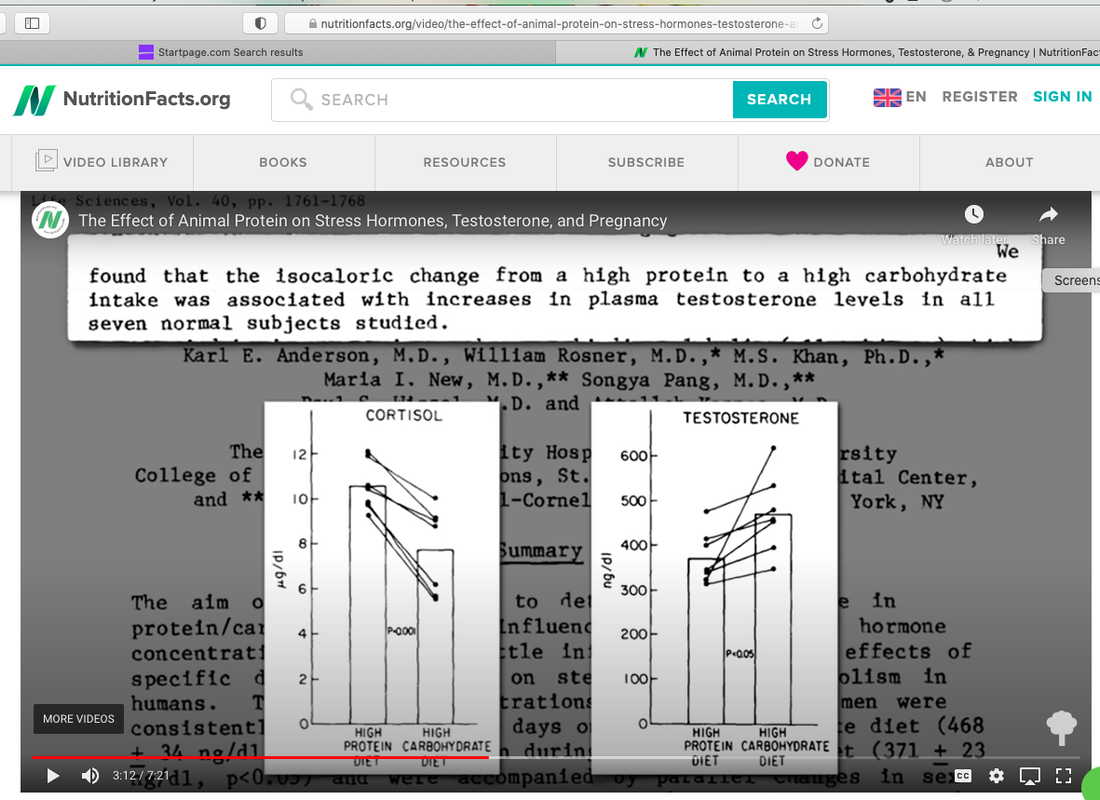Click the REGISTER link
1100x800 pixels.
[979, 97]
